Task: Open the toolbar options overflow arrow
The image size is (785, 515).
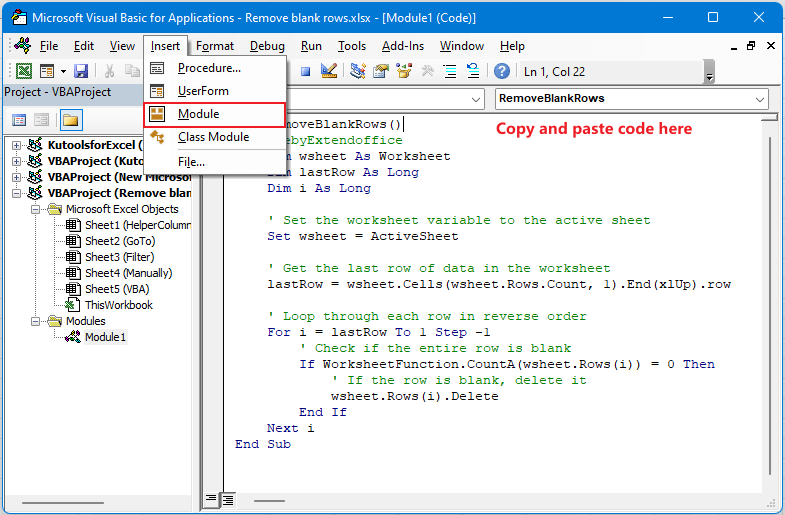Action: 709,72
